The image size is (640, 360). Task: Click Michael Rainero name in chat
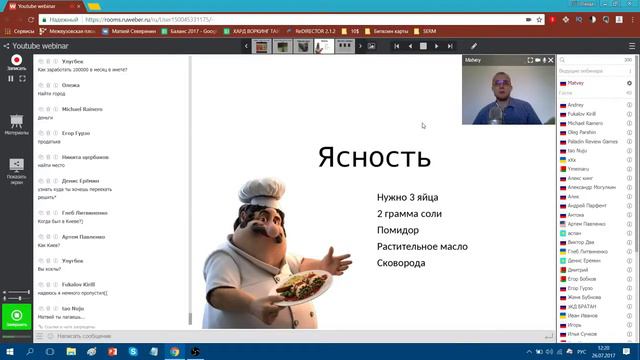point(82,109)
